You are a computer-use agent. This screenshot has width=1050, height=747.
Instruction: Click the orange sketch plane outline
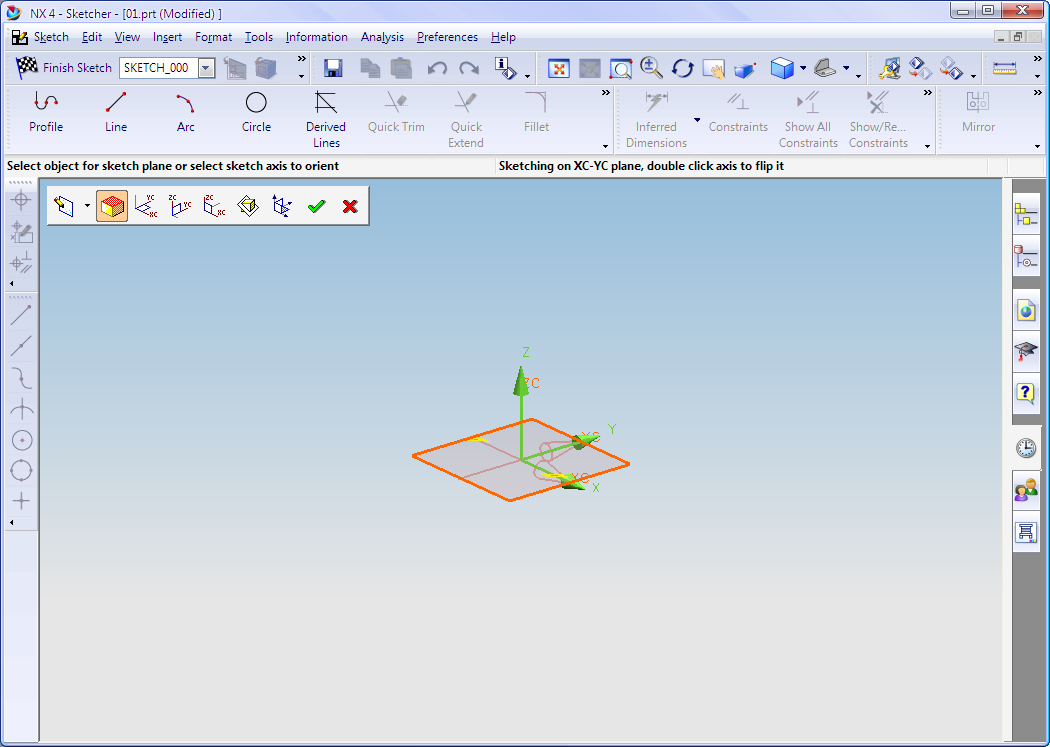click(522, 460)
